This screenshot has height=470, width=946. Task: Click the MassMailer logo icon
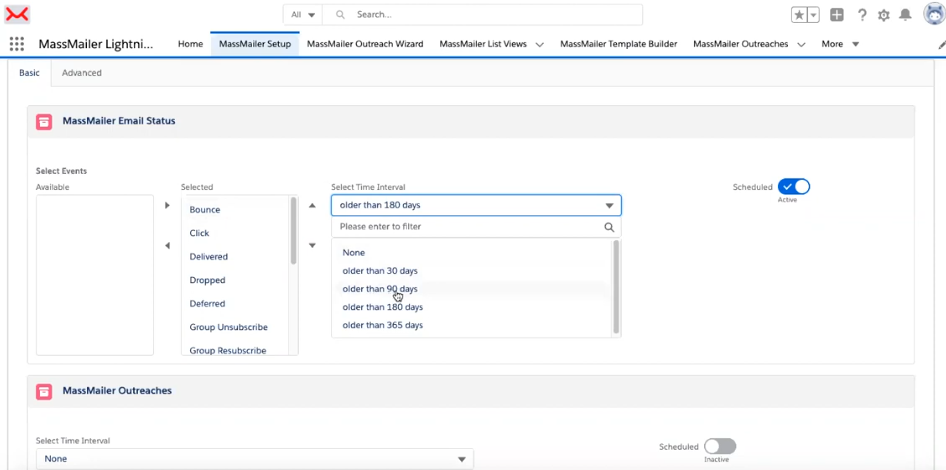[x=17, y=14]
